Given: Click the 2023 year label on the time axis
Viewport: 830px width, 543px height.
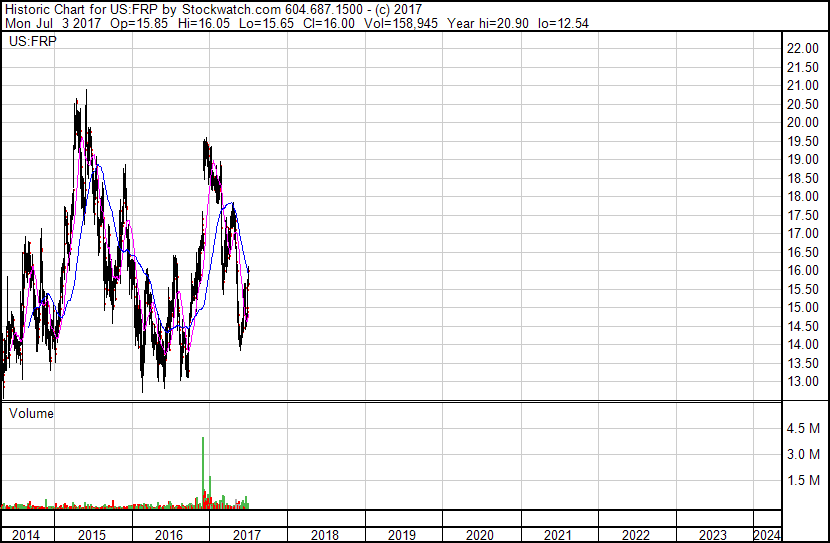Looking at the screenshot, I should tap(712, 535).
